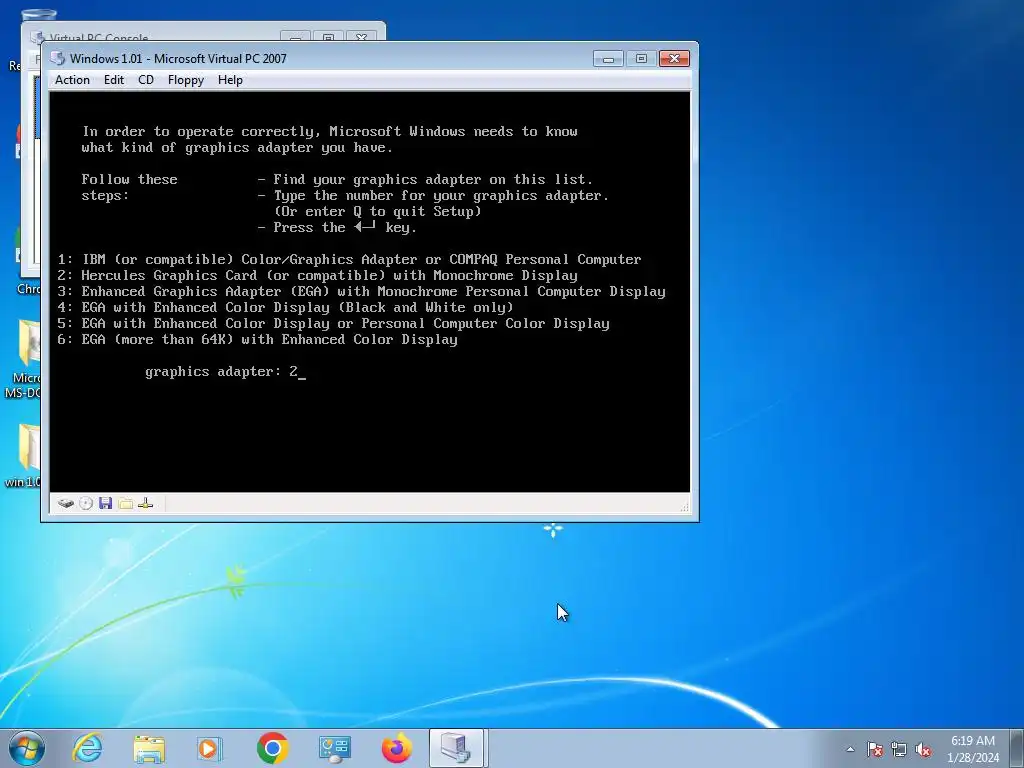The height and width of the screenshot is (768, 1024).
Task: Open the Edit menu in Virtual PC
Action: click(x=114, y=80)
